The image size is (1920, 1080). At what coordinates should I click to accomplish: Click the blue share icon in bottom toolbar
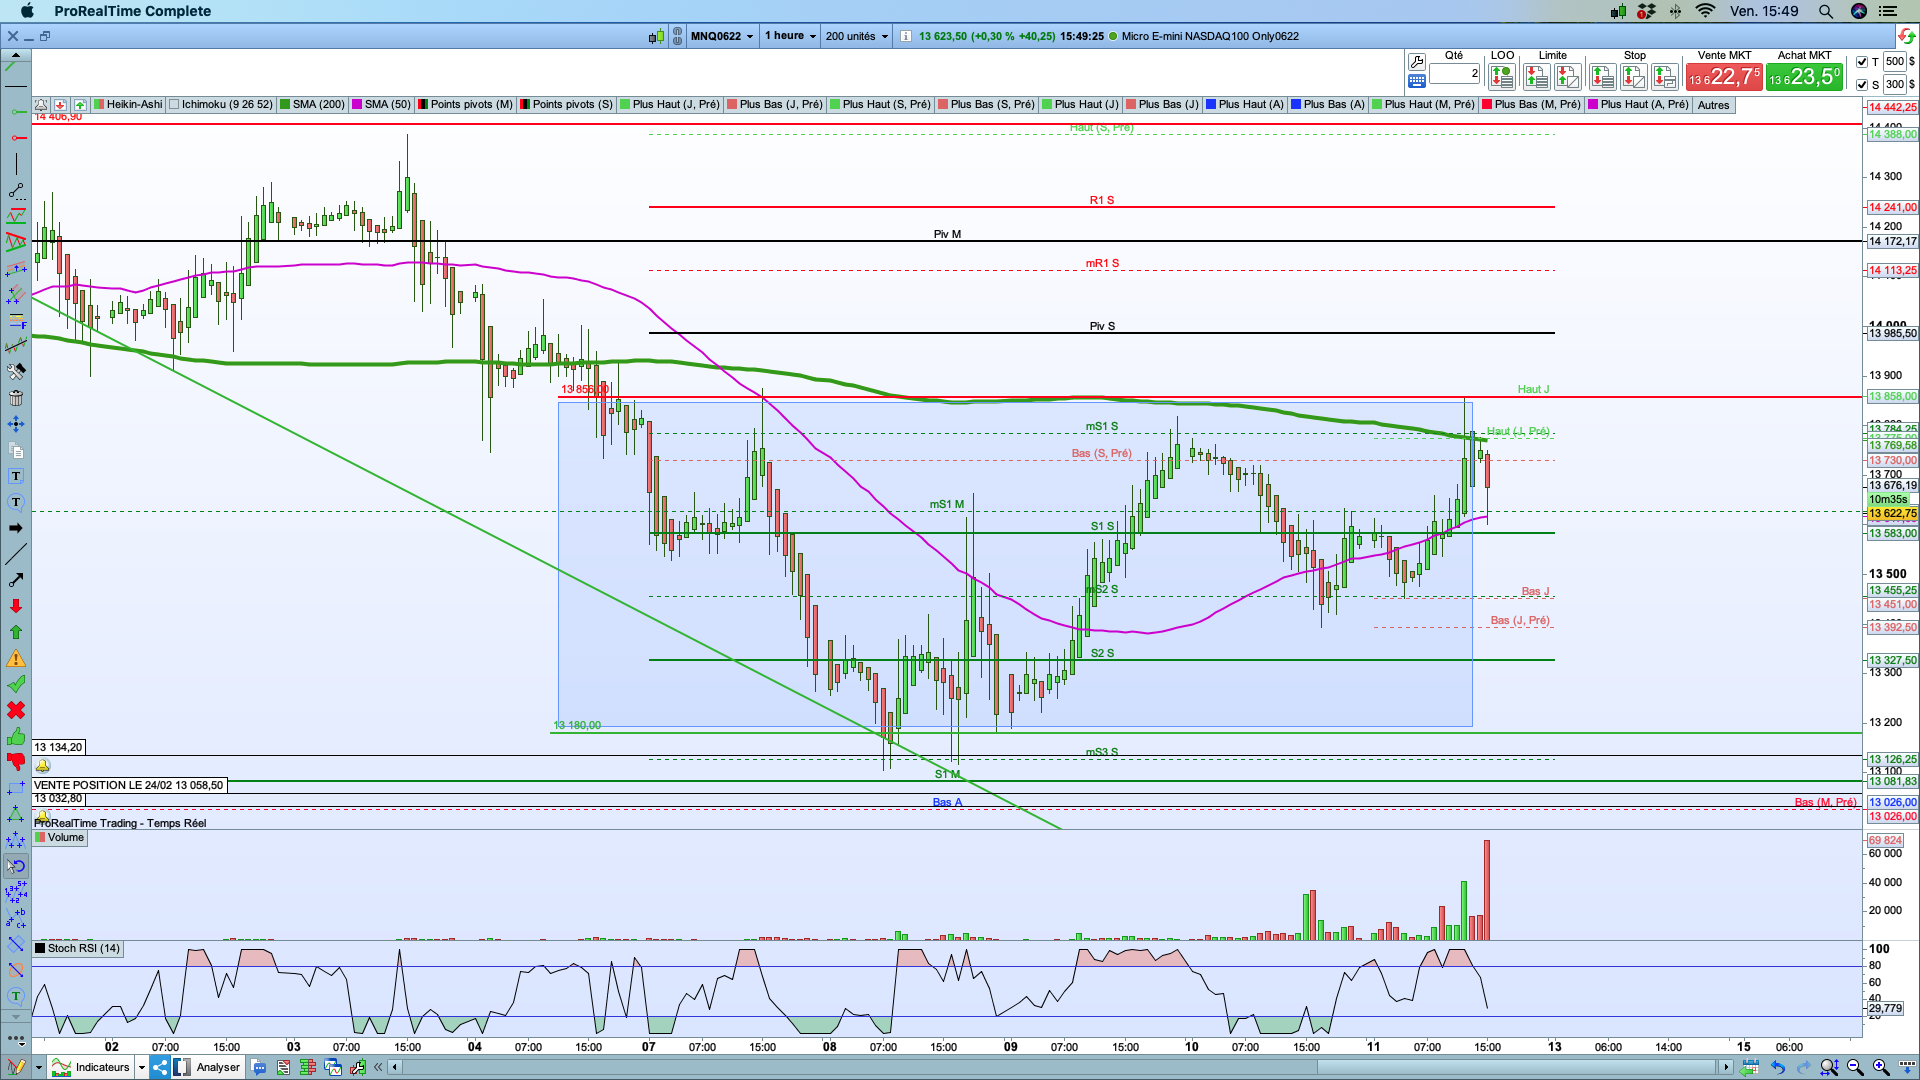click(160, 1067)
